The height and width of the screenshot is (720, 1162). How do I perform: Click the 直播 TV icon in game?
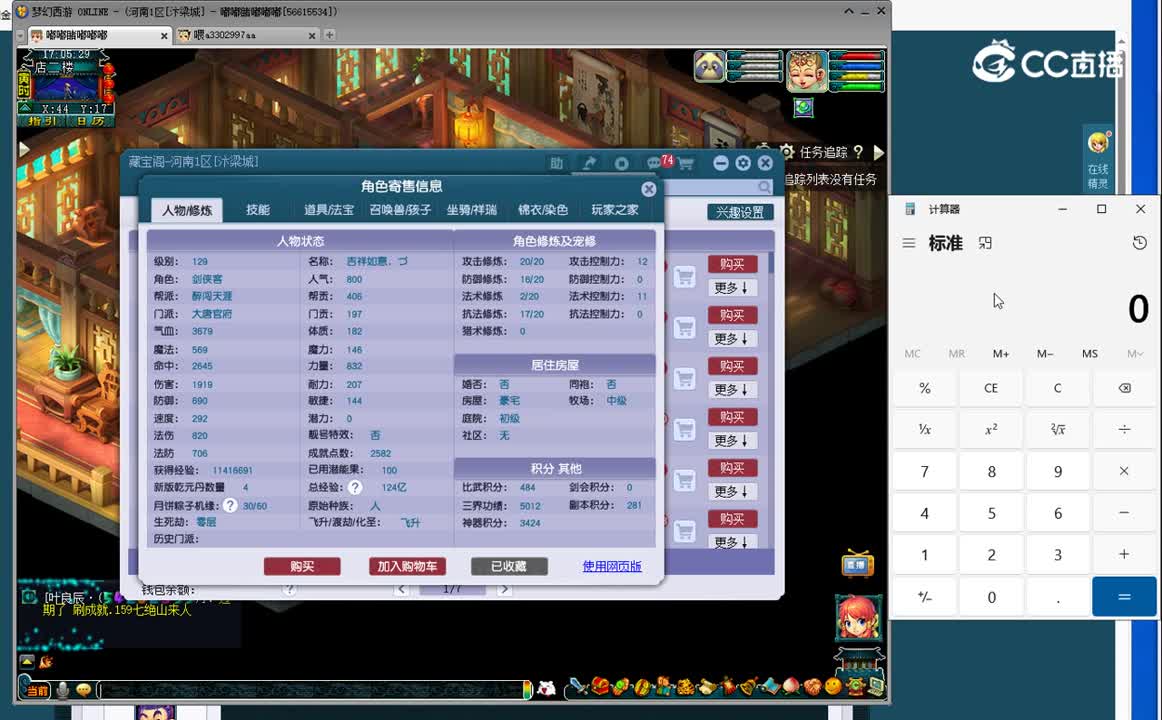coord(857,564)
